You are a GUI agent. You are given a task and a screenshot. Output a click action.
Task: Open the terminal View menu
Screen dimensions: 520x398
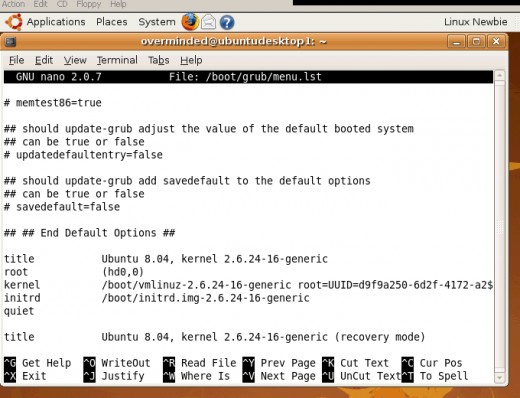[x=75, y=60]
